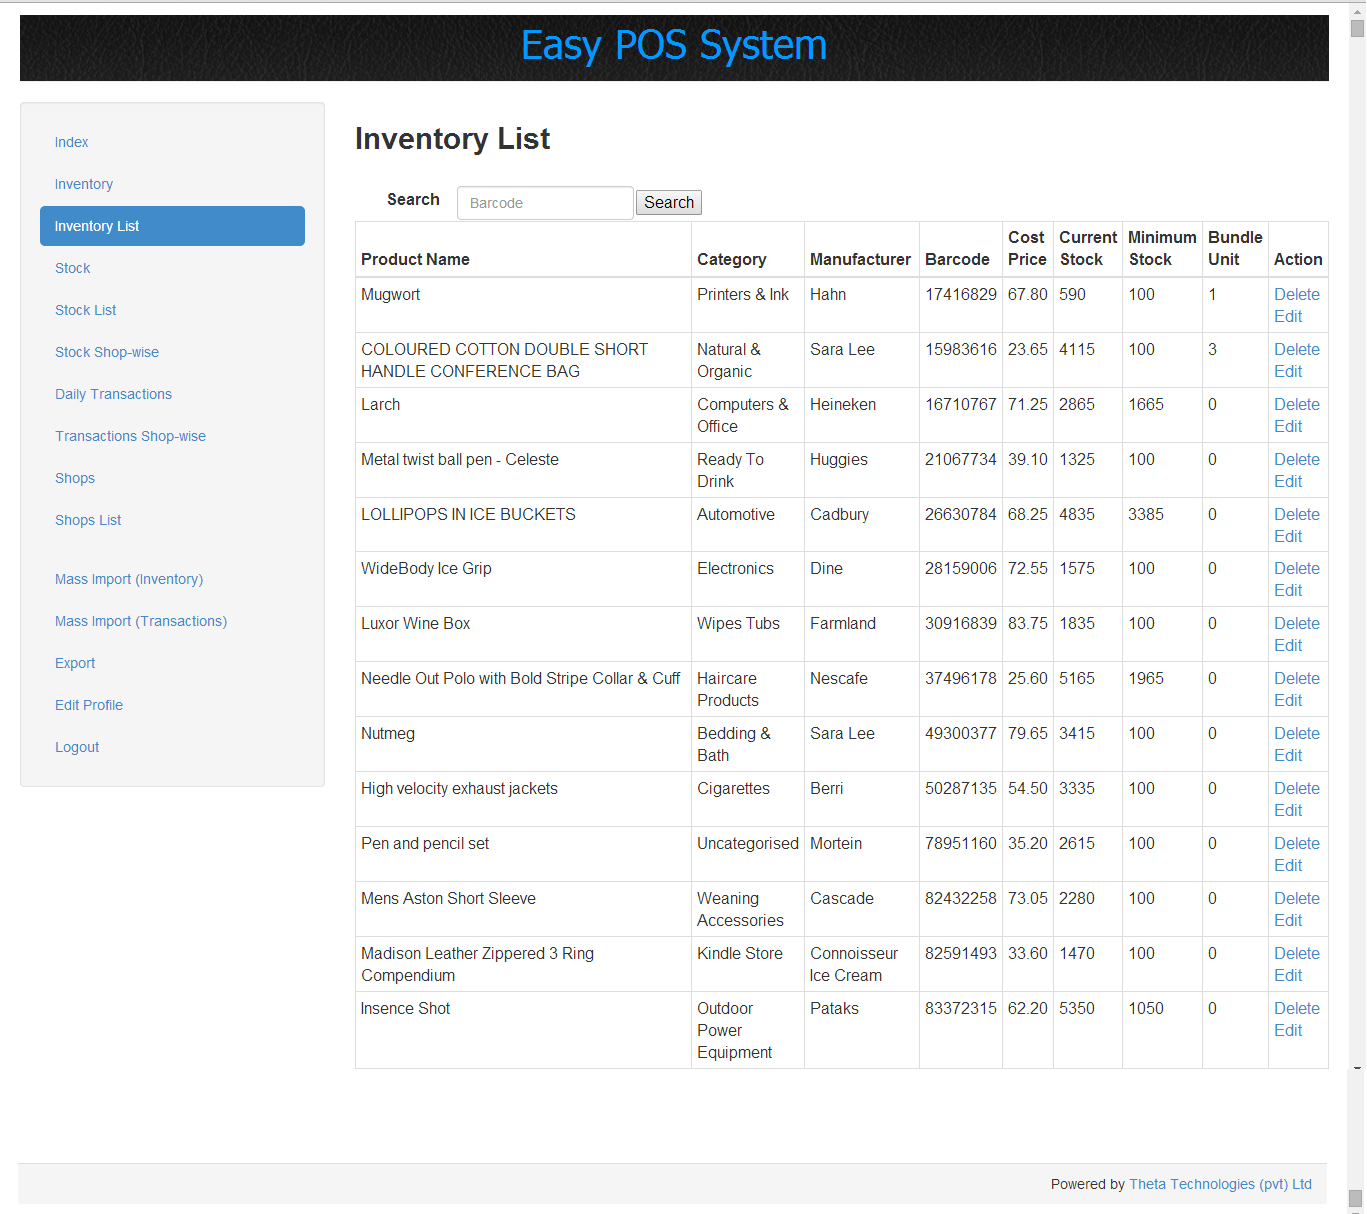Open Mass Import for Transactions
The width and height of the screenshot is (1367, 1214).
click(x=140, y=621)
